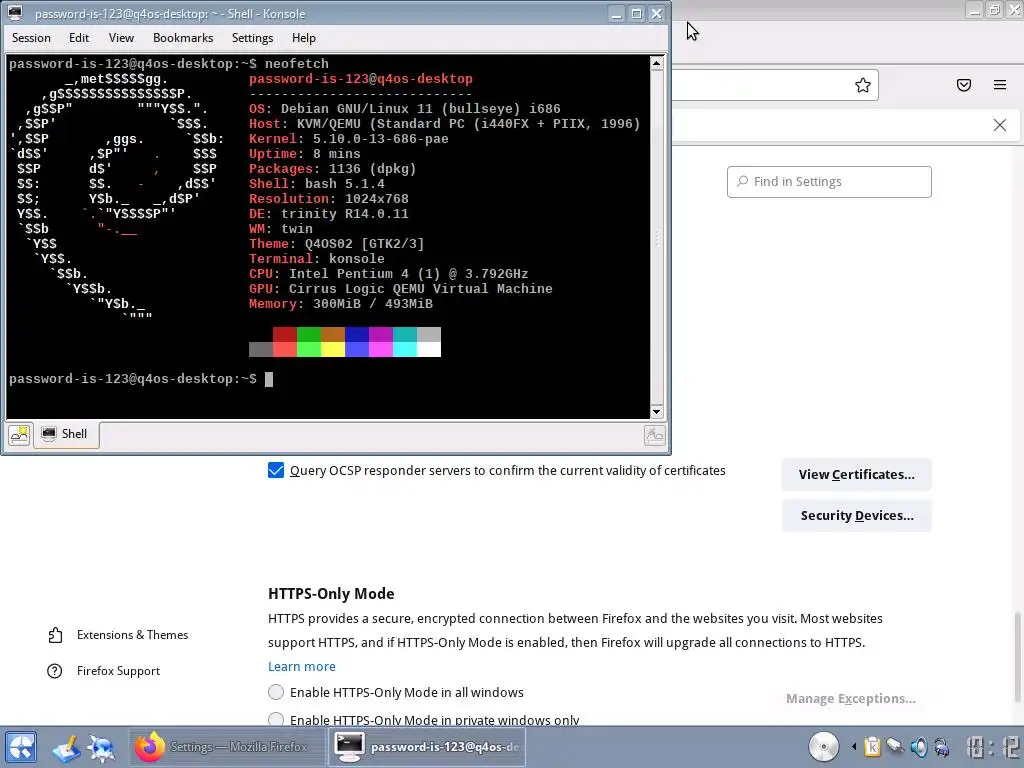Open the volume speaker tray icon
This screenshot has width=1024, height=768.
(918, 746)
